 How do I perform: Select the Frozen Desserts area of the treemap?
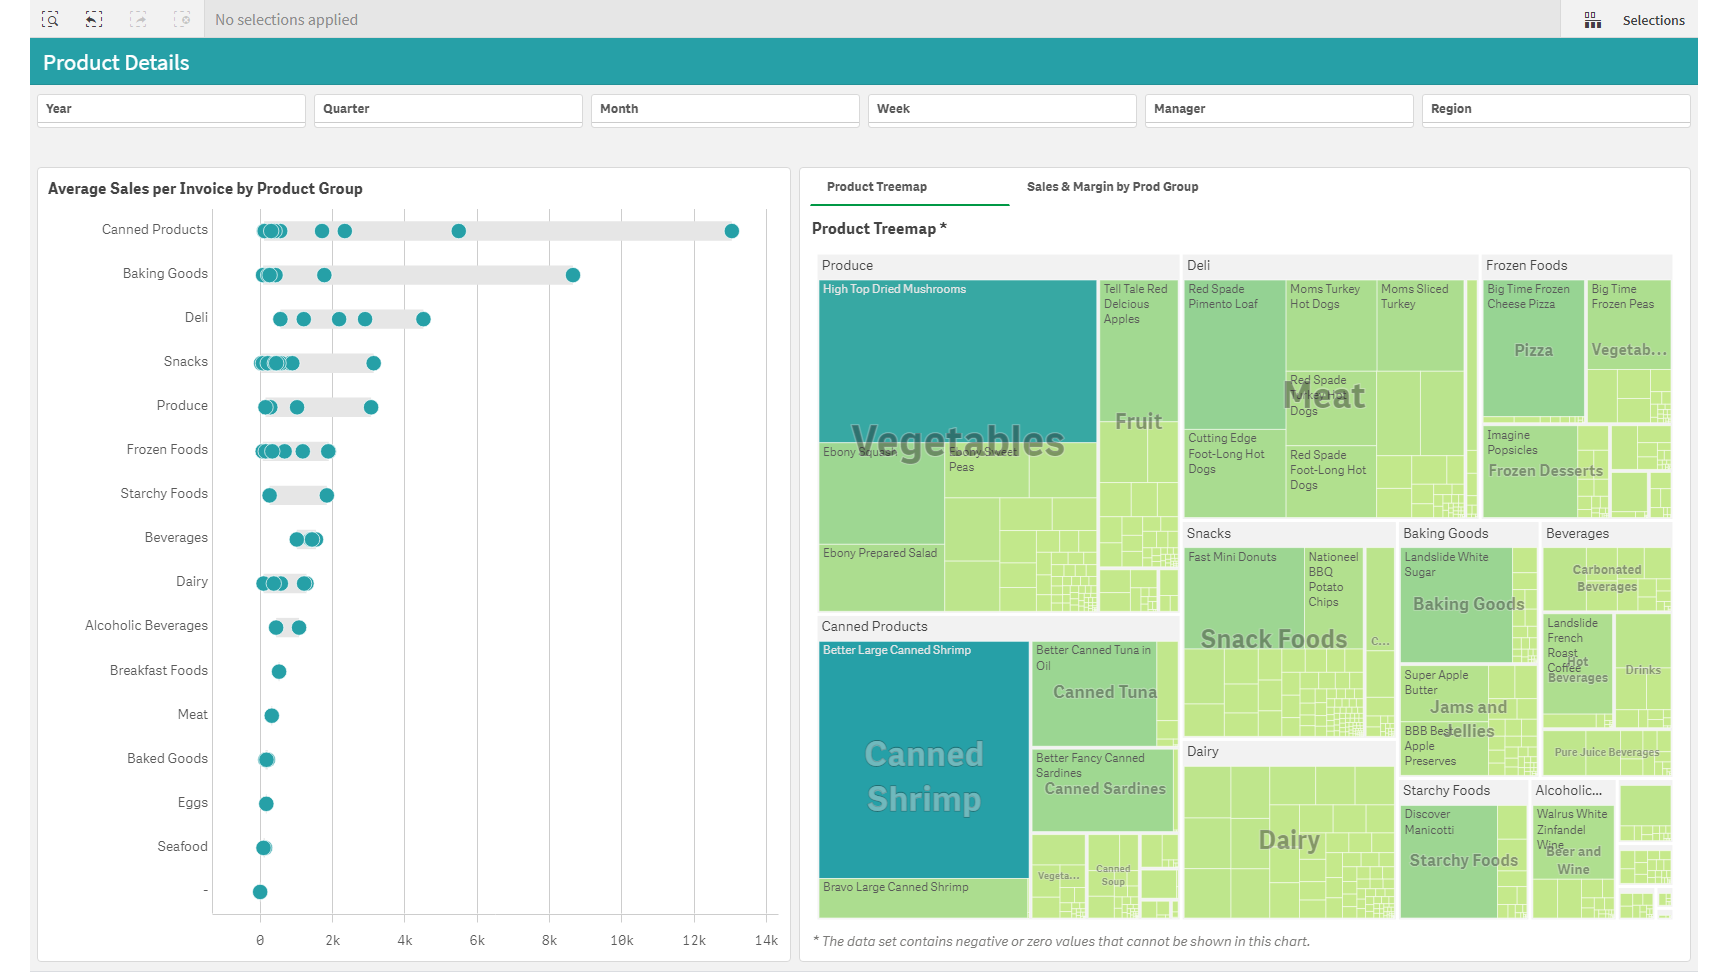[1544, 470]
